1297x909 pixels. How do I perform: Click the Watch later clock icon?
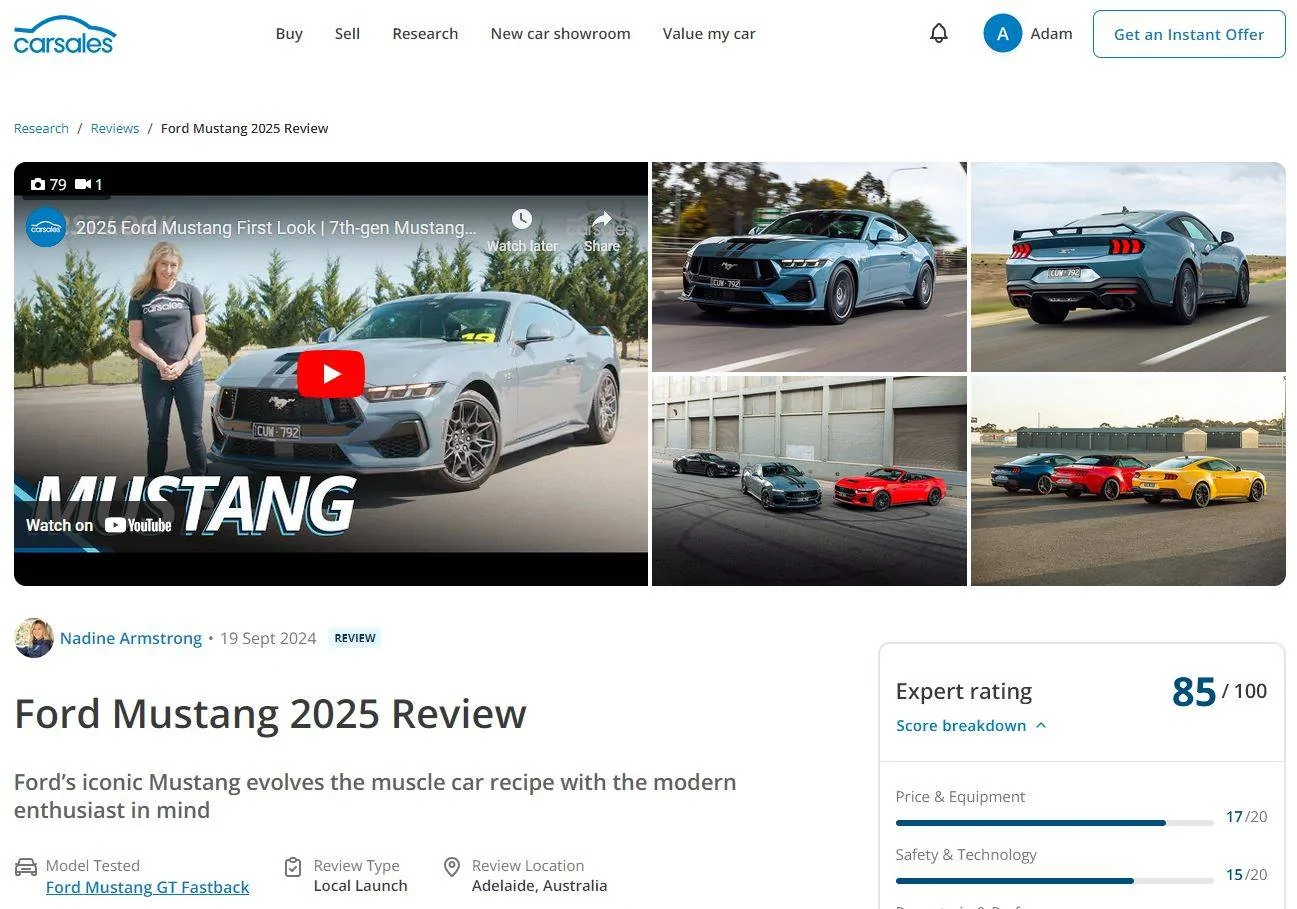click(521, 219)
